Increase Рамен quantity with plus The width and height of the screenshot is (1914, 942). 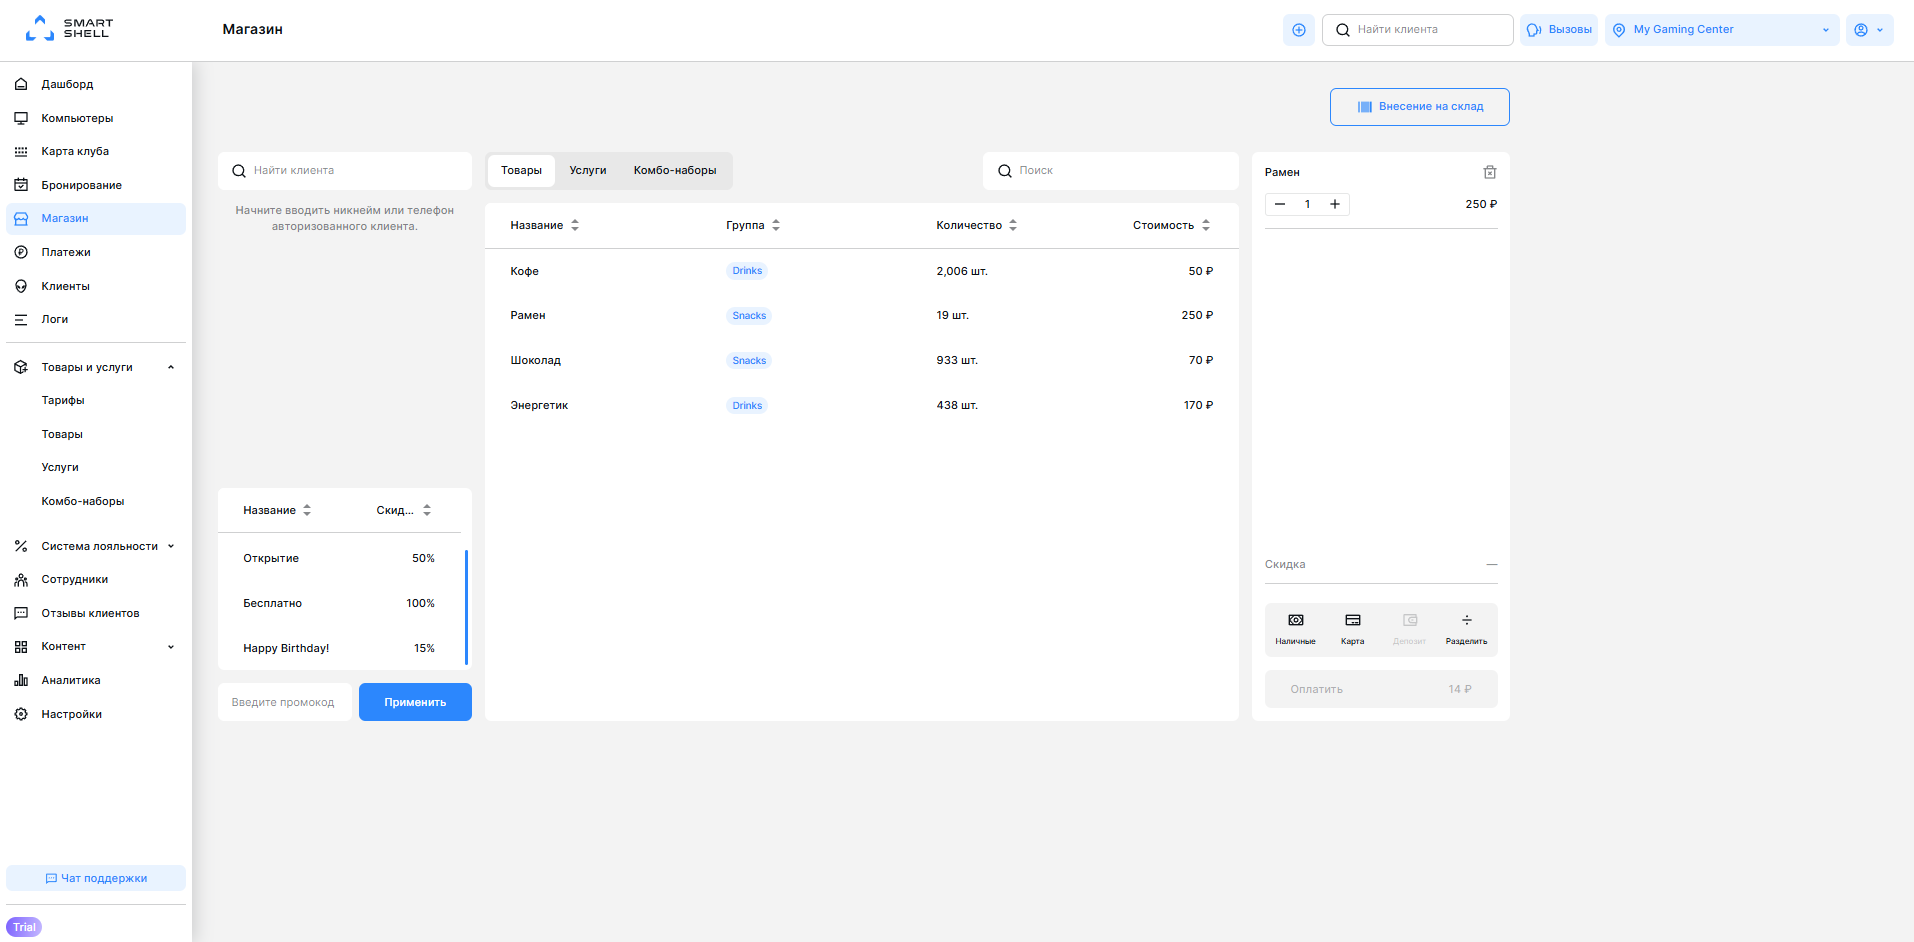point(1335,204)
